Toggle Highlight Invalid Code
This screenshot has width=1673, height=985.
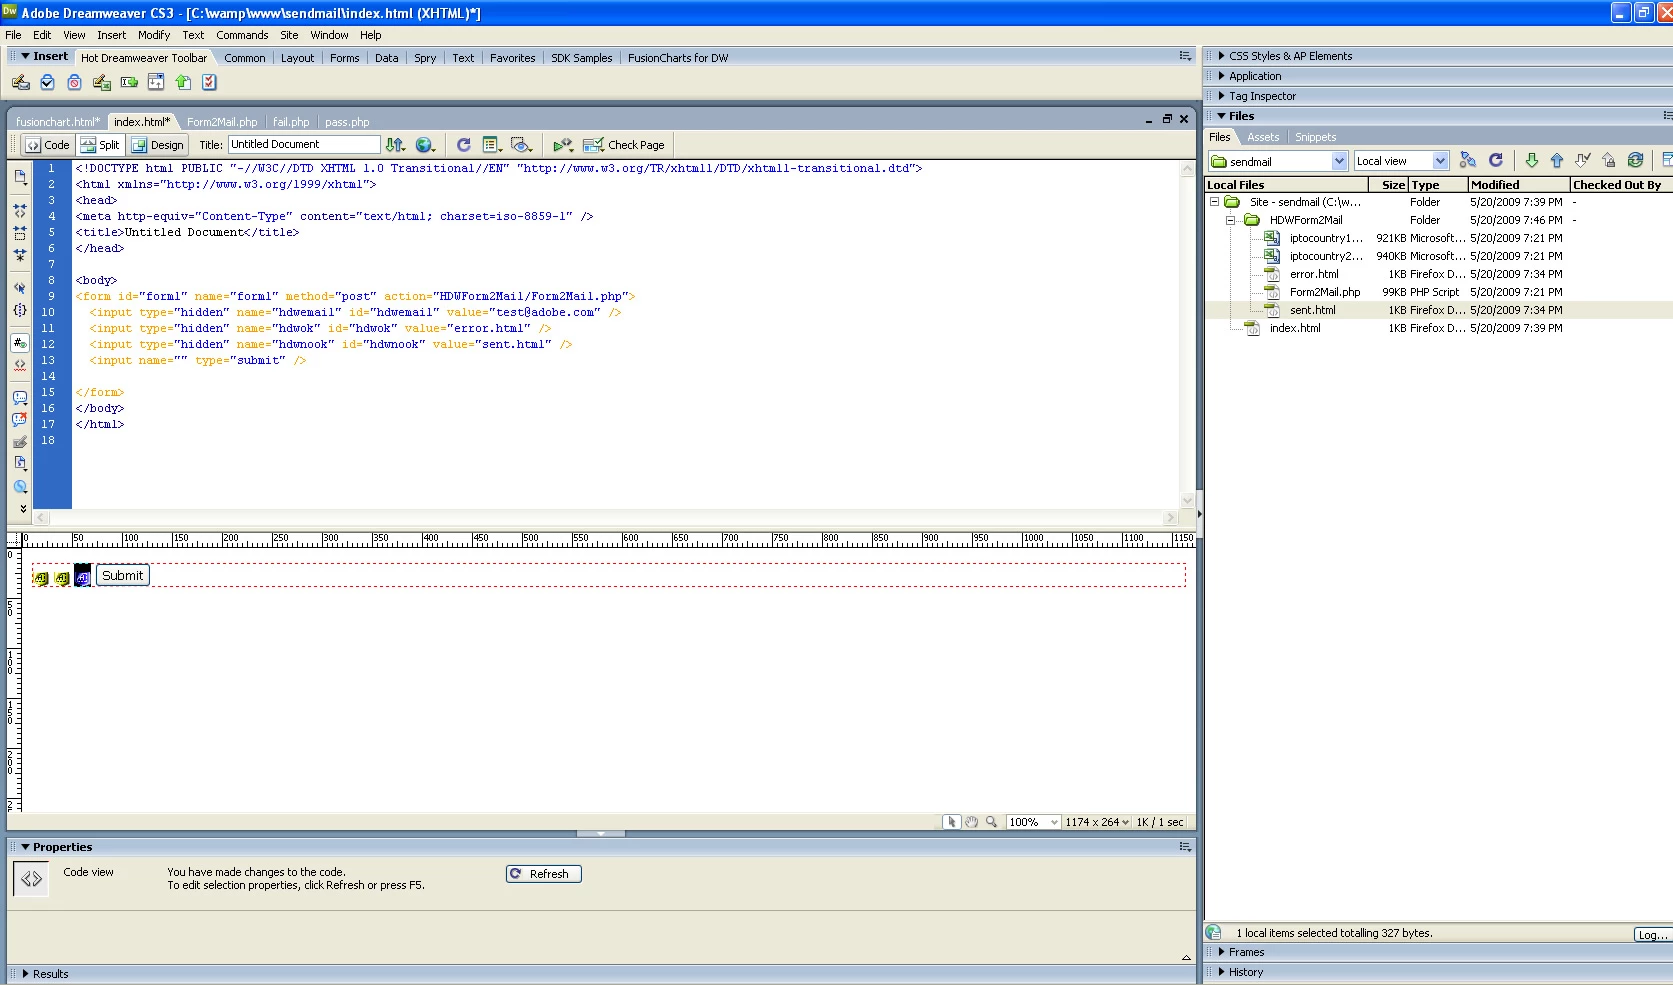click(20, 365)
